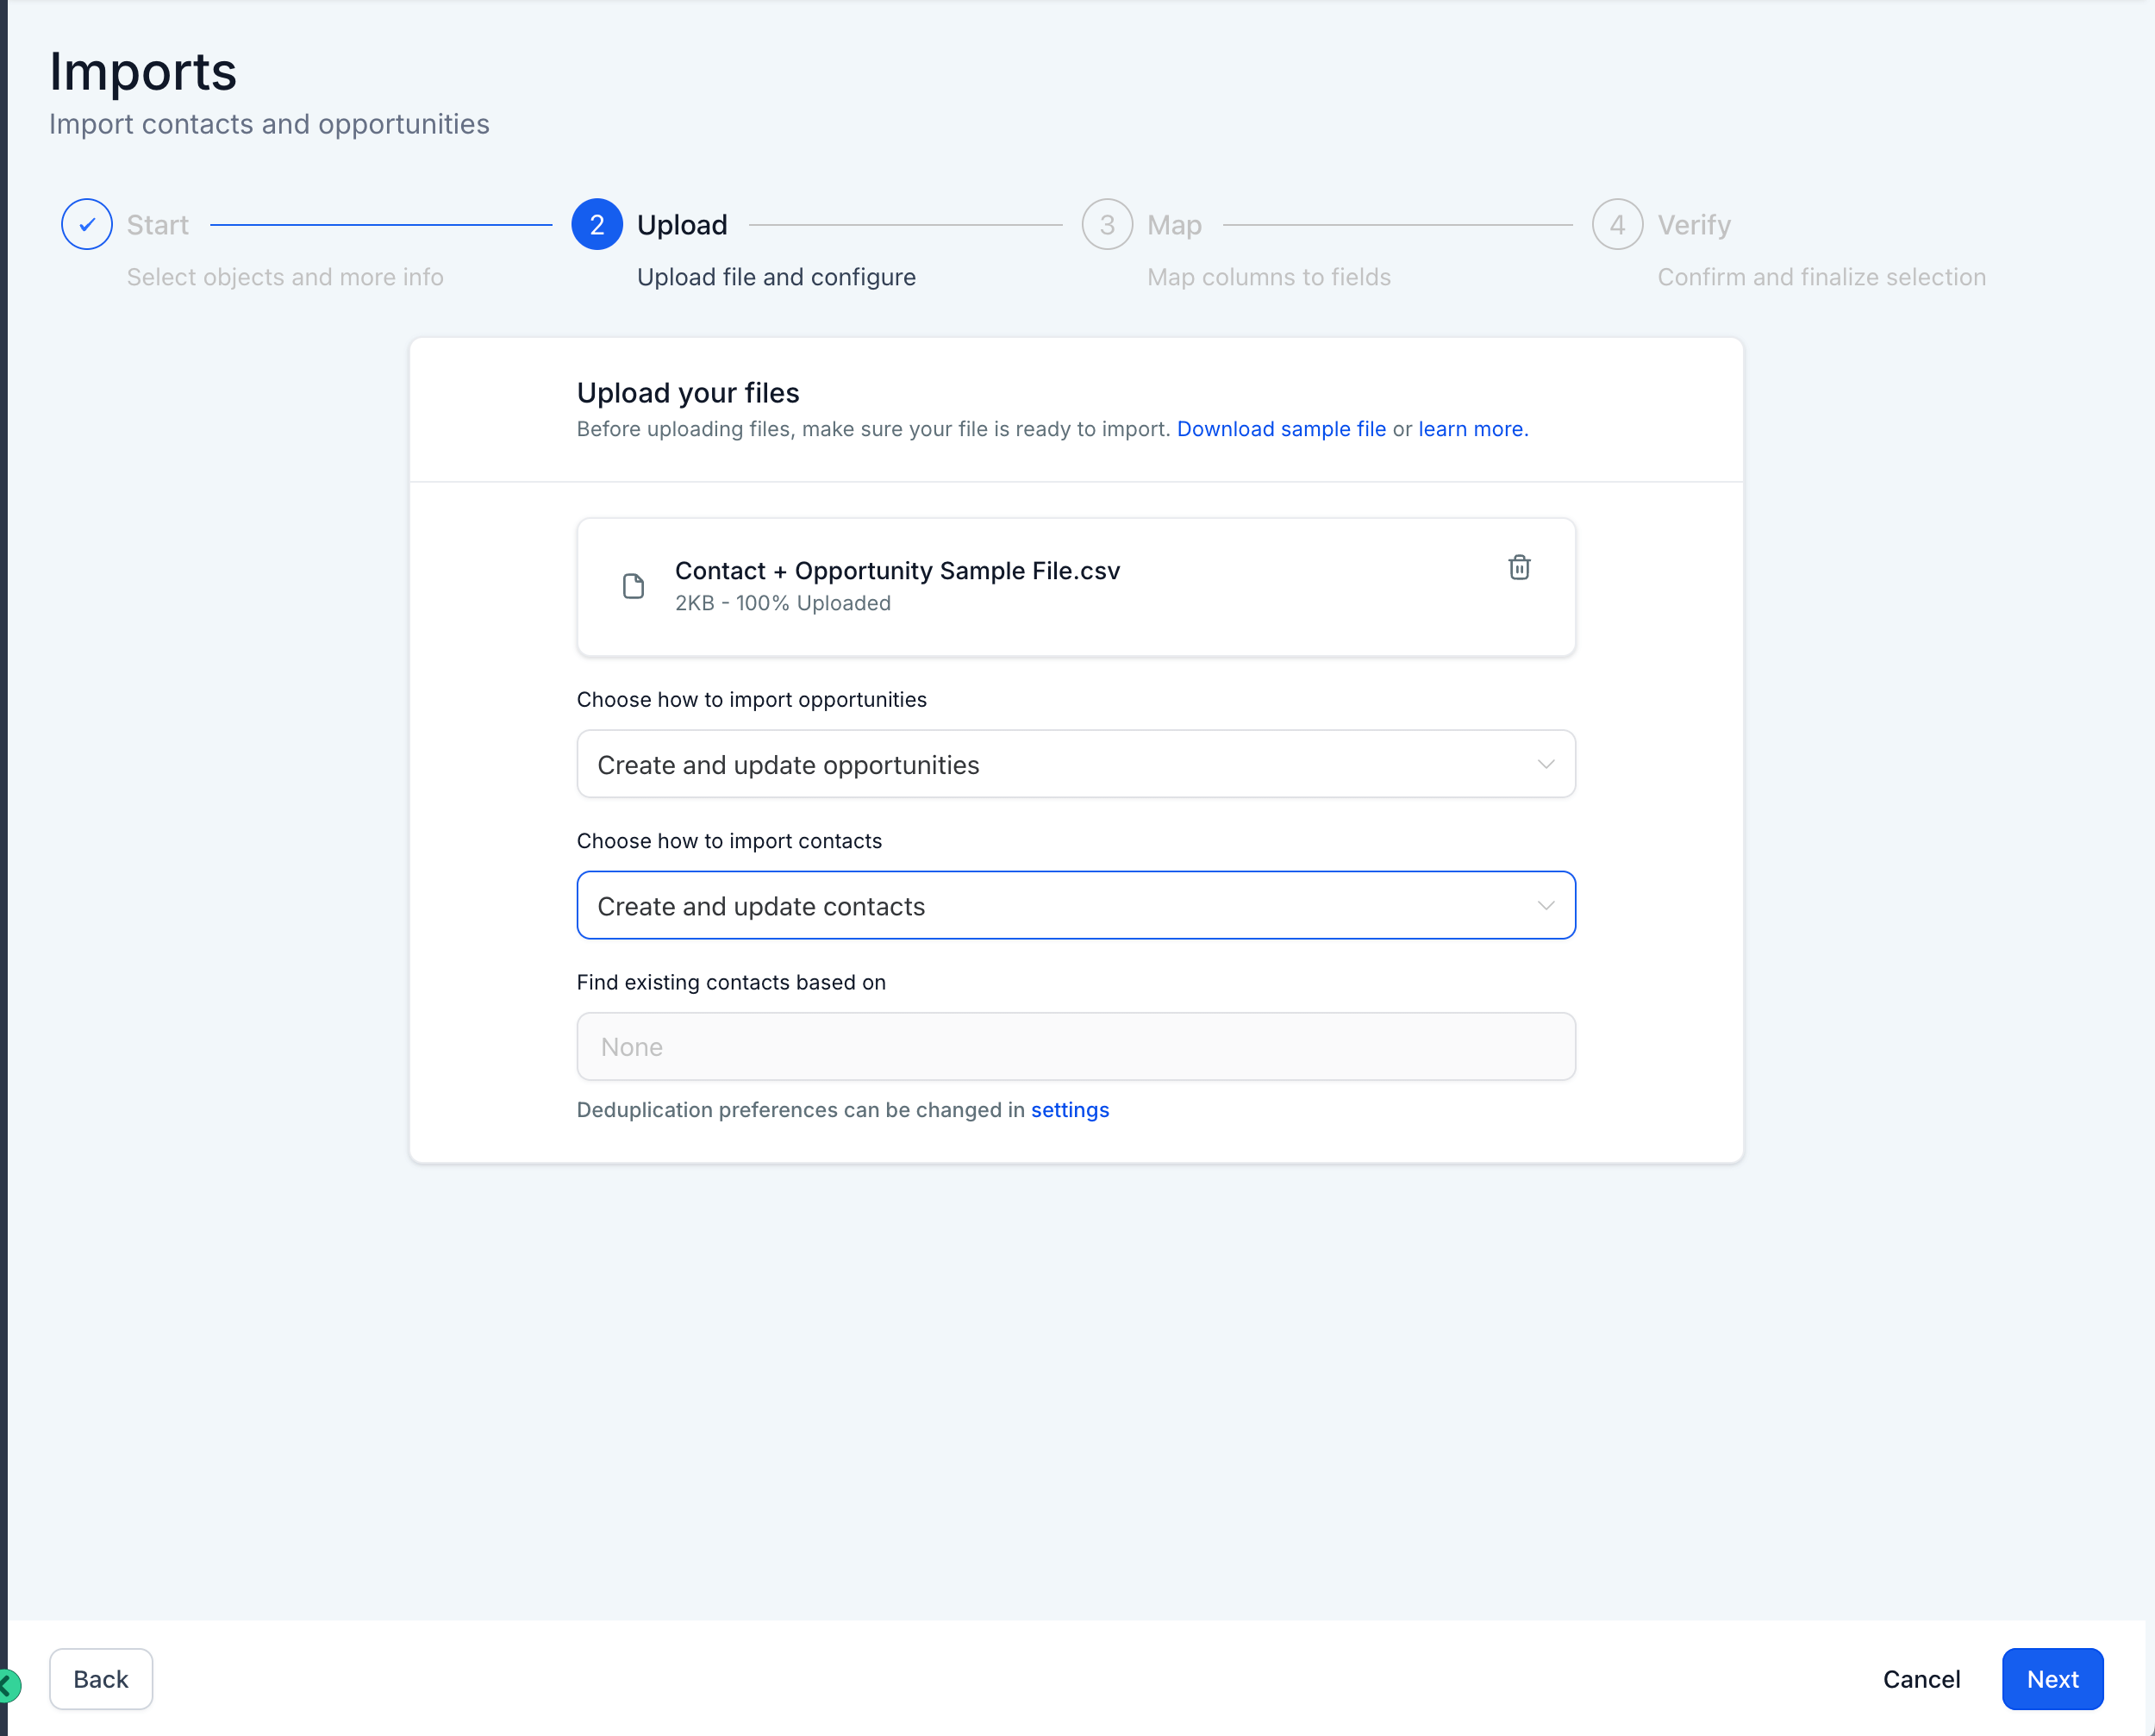
Task: Return to the Start step label
Action: click(158, 225)
